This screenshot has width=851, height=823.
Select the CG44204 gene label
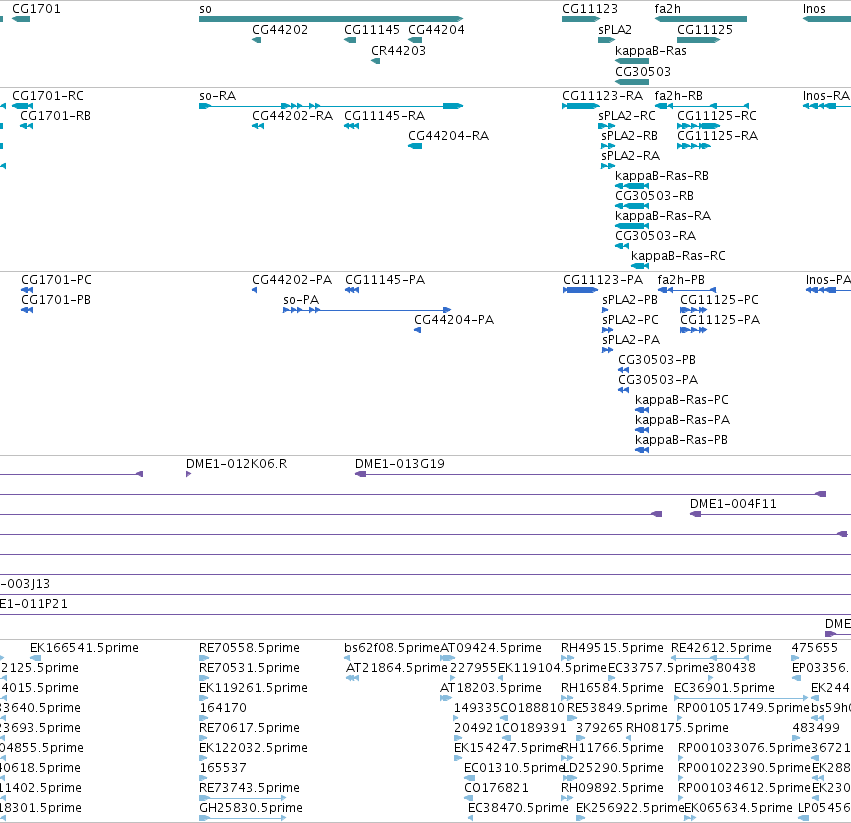tap(436, 30)
